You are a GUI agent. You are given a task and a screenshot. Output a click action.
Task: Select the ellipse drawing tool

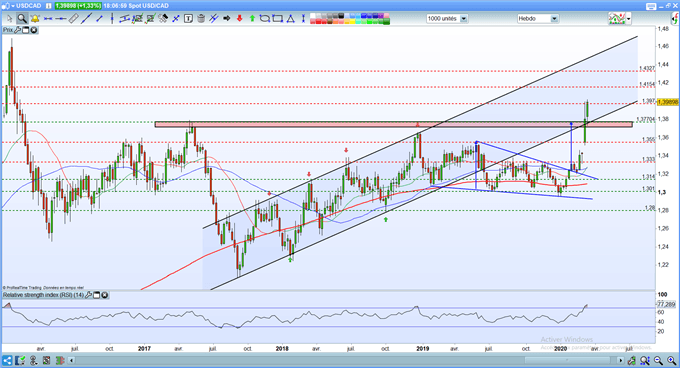tap(265, 19)
